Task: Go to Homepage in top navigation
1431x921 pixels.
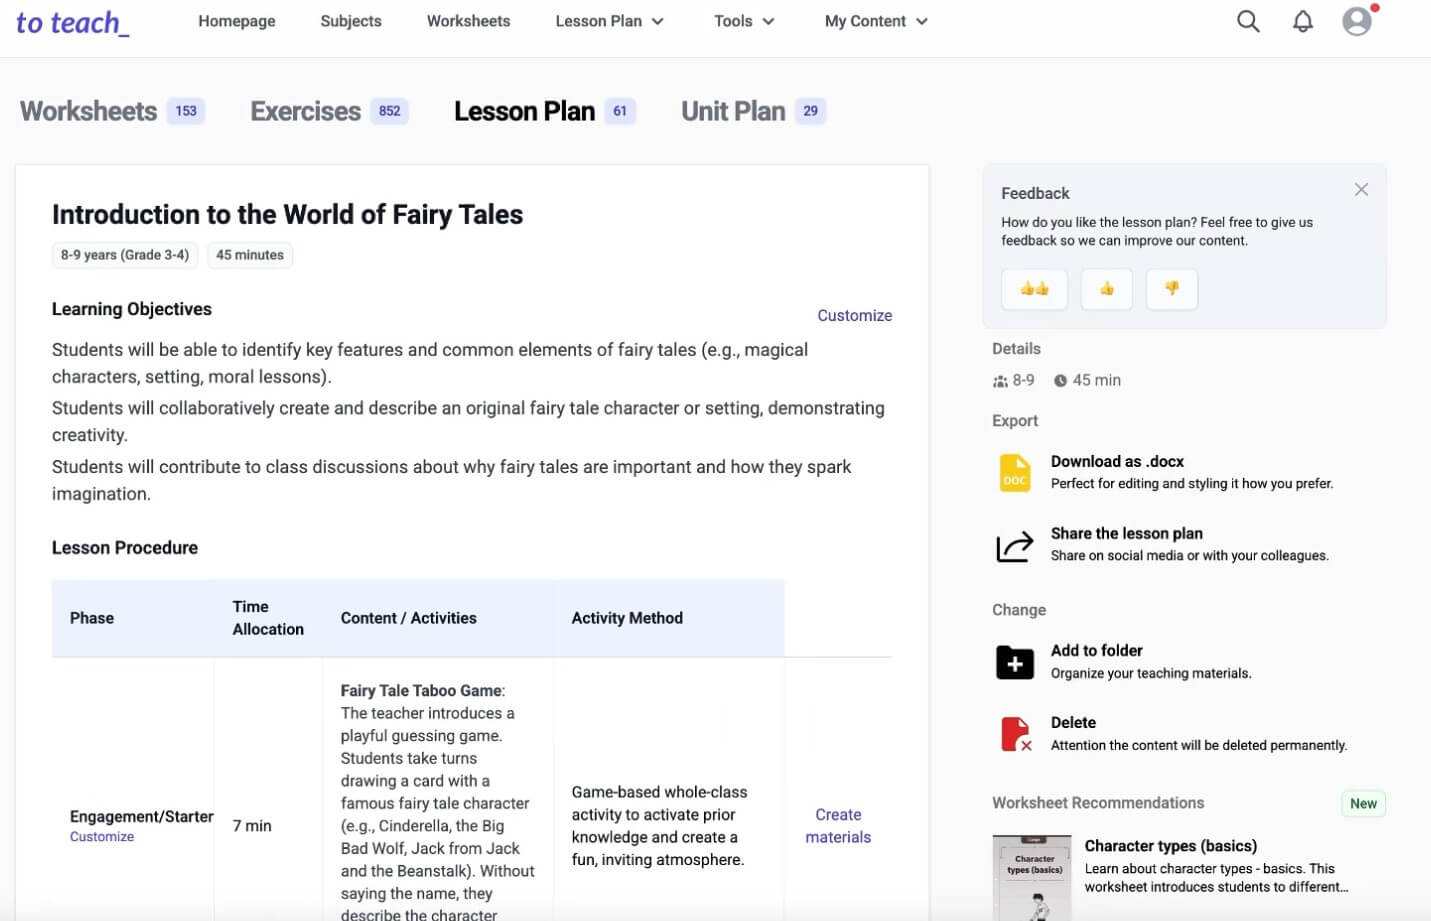Action: tap(237, 21)
